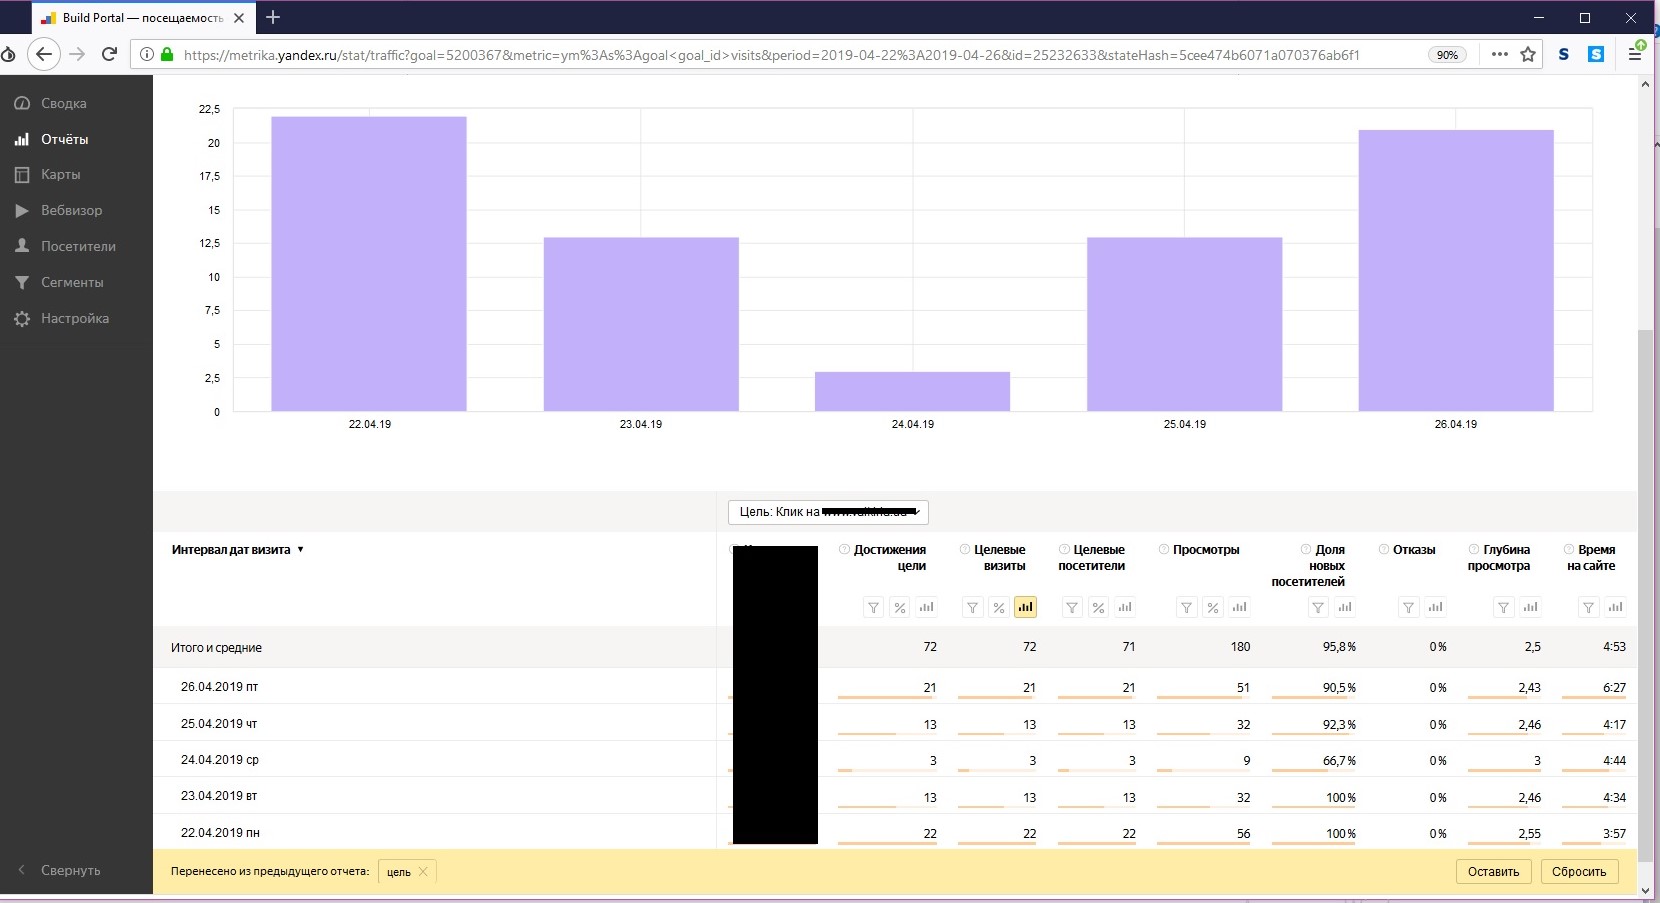
Task: Reload the page
Action: (x=110, y=54)
